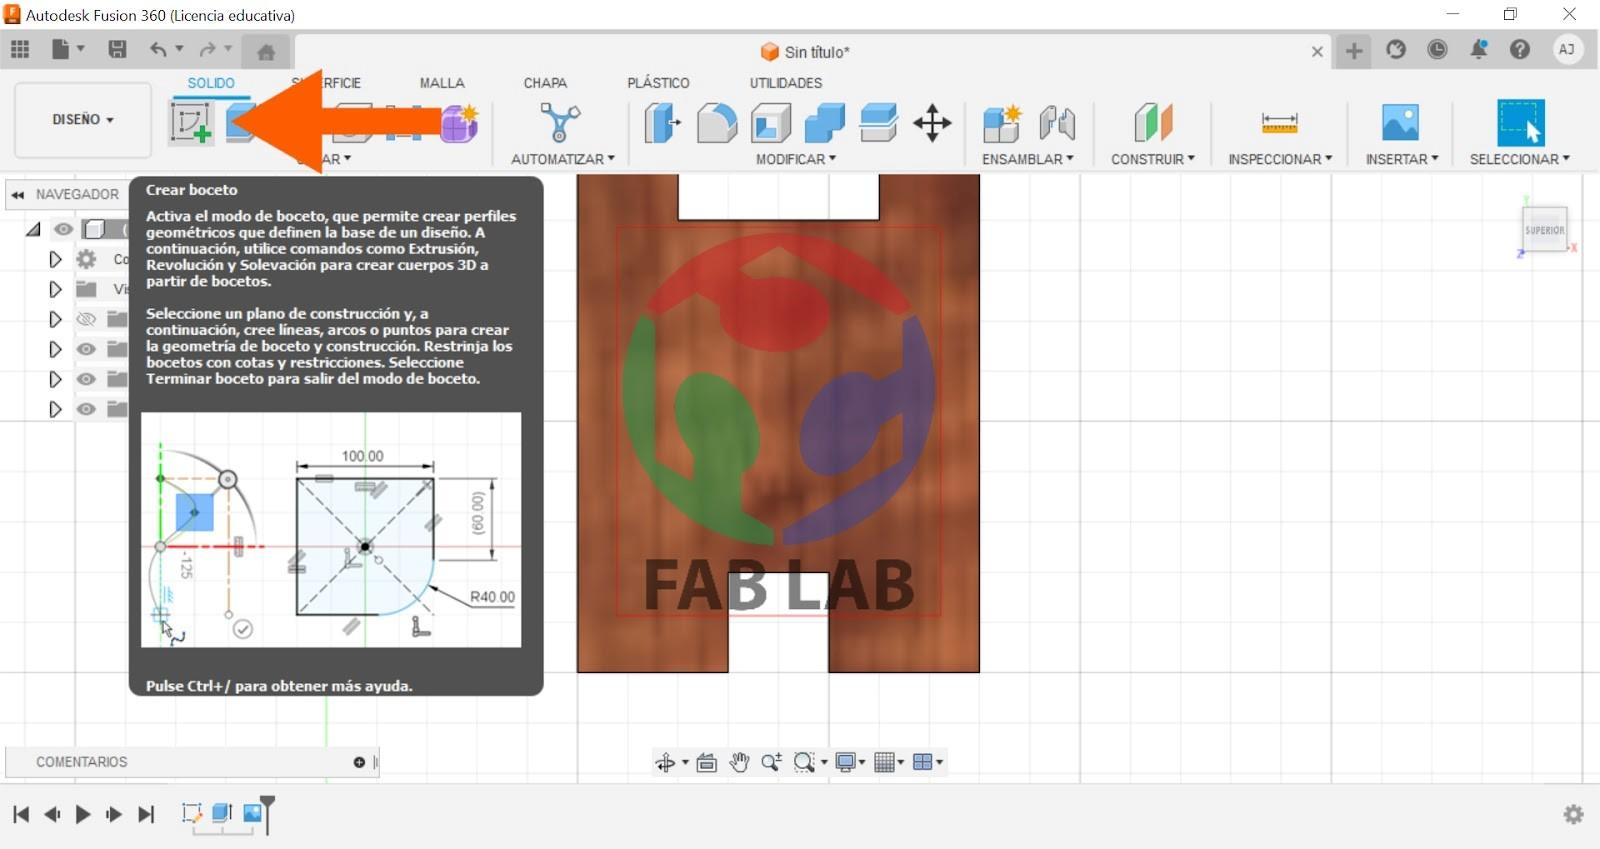Screen dimensions: 1600x849
Task: Open the AUTOMATIZAR dropdown menu
Action: coord(563,159)
